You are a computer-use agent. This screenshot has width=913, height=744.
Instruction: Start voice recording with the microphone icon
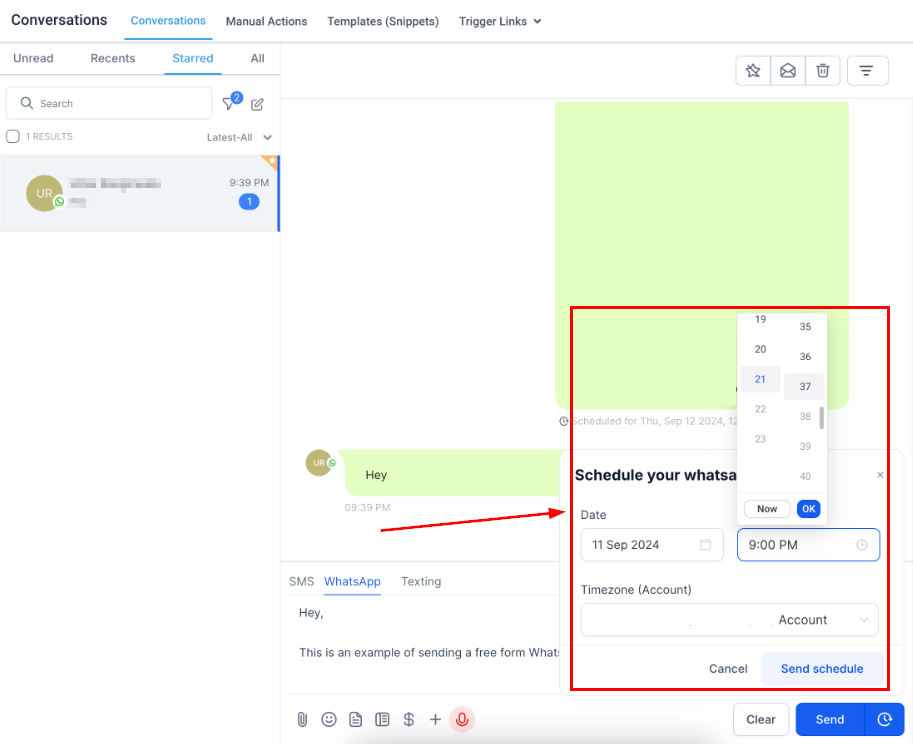461,719
